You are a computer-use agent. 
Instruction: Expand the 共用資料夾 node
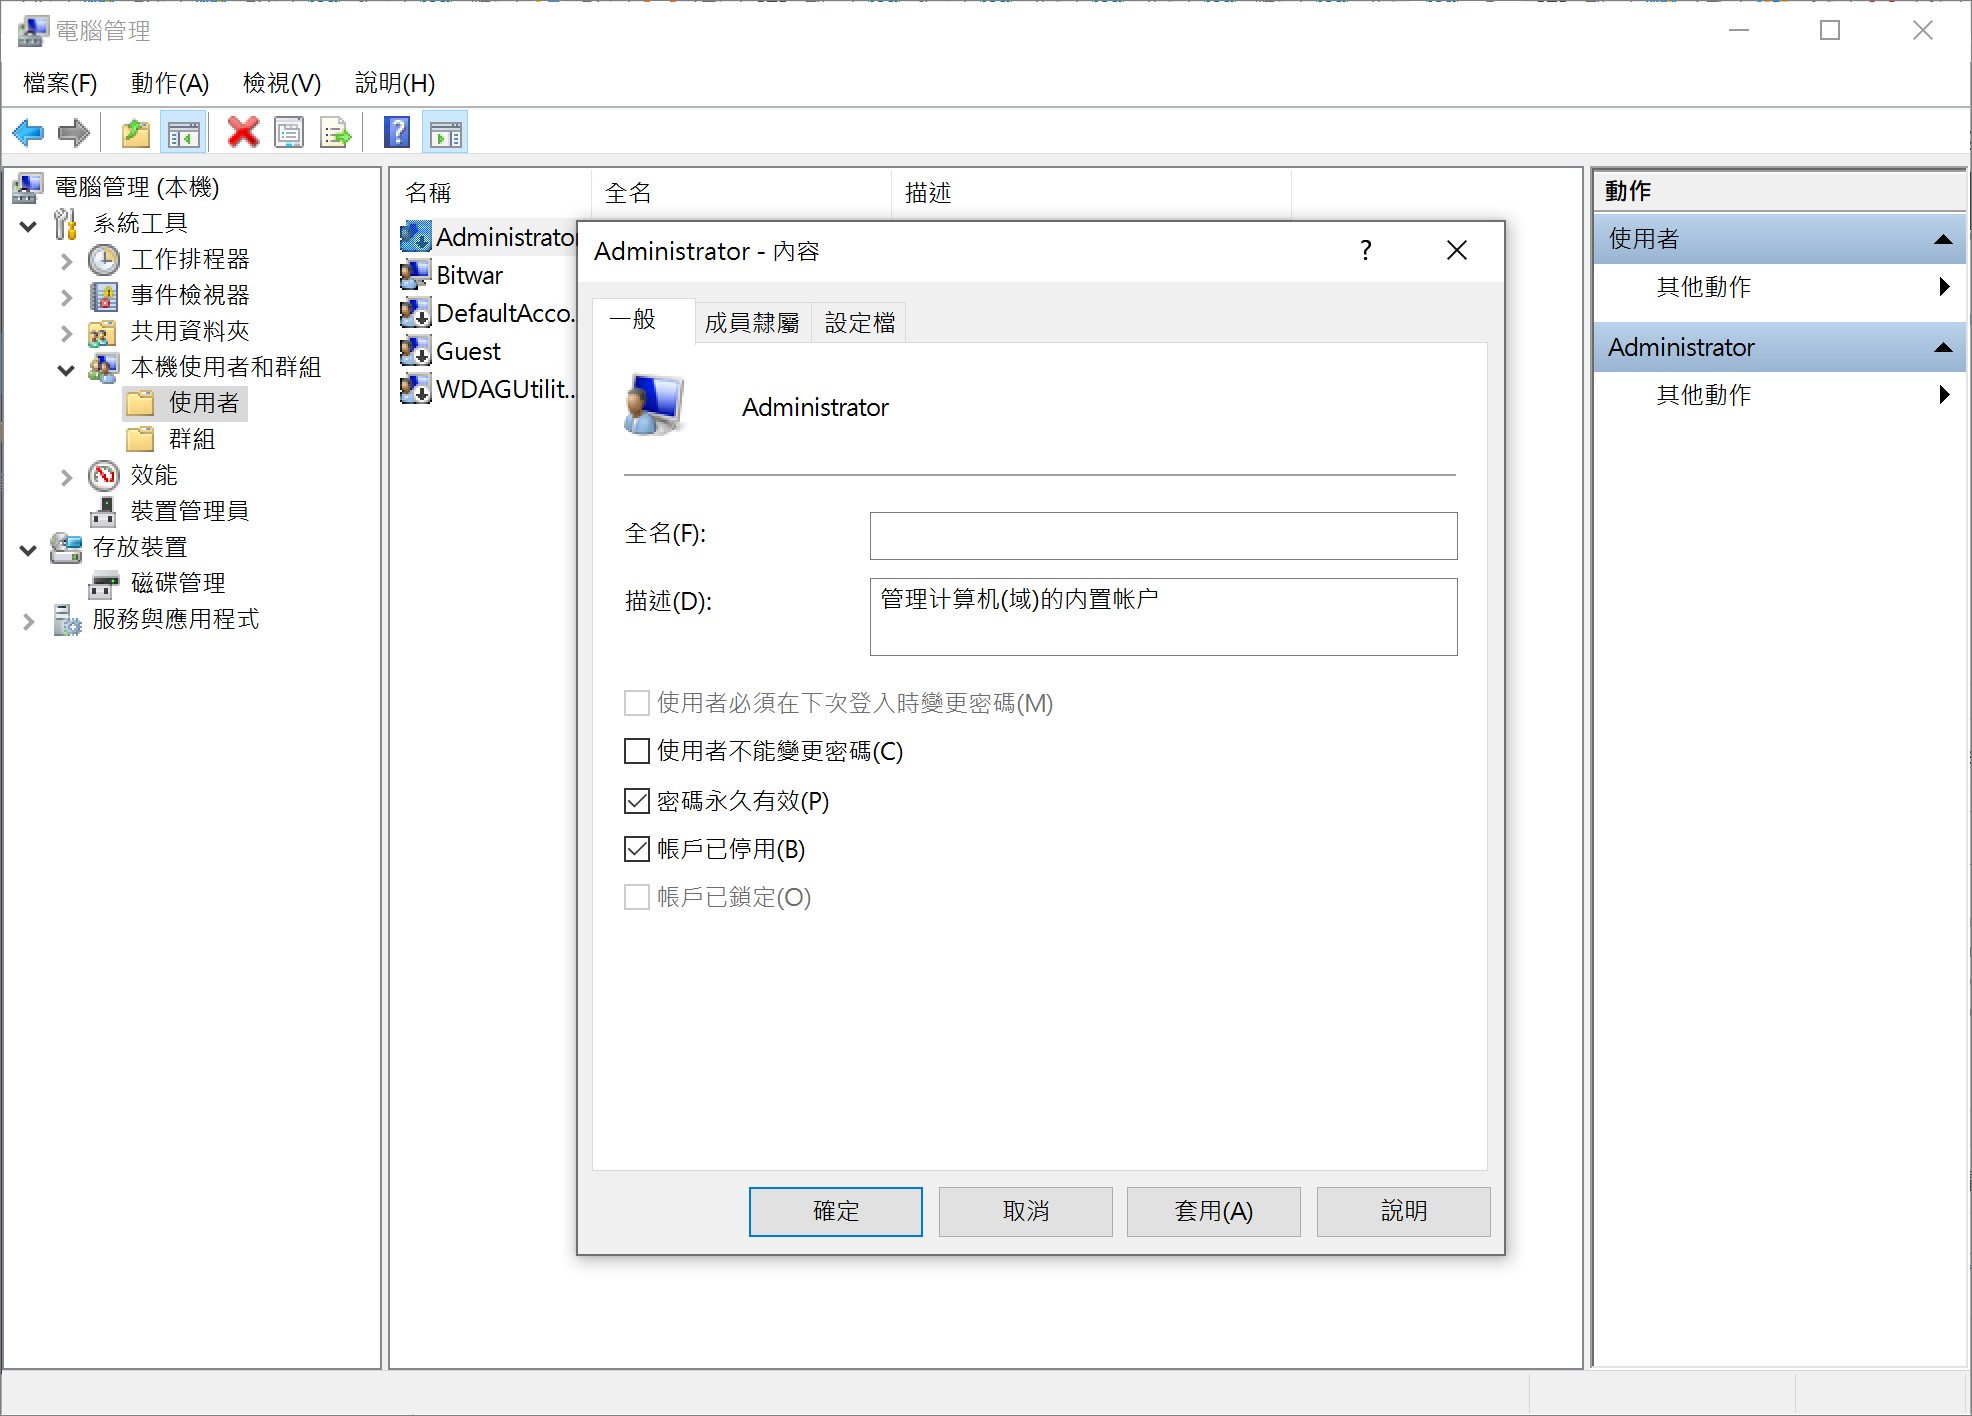(x=67, y=334)
